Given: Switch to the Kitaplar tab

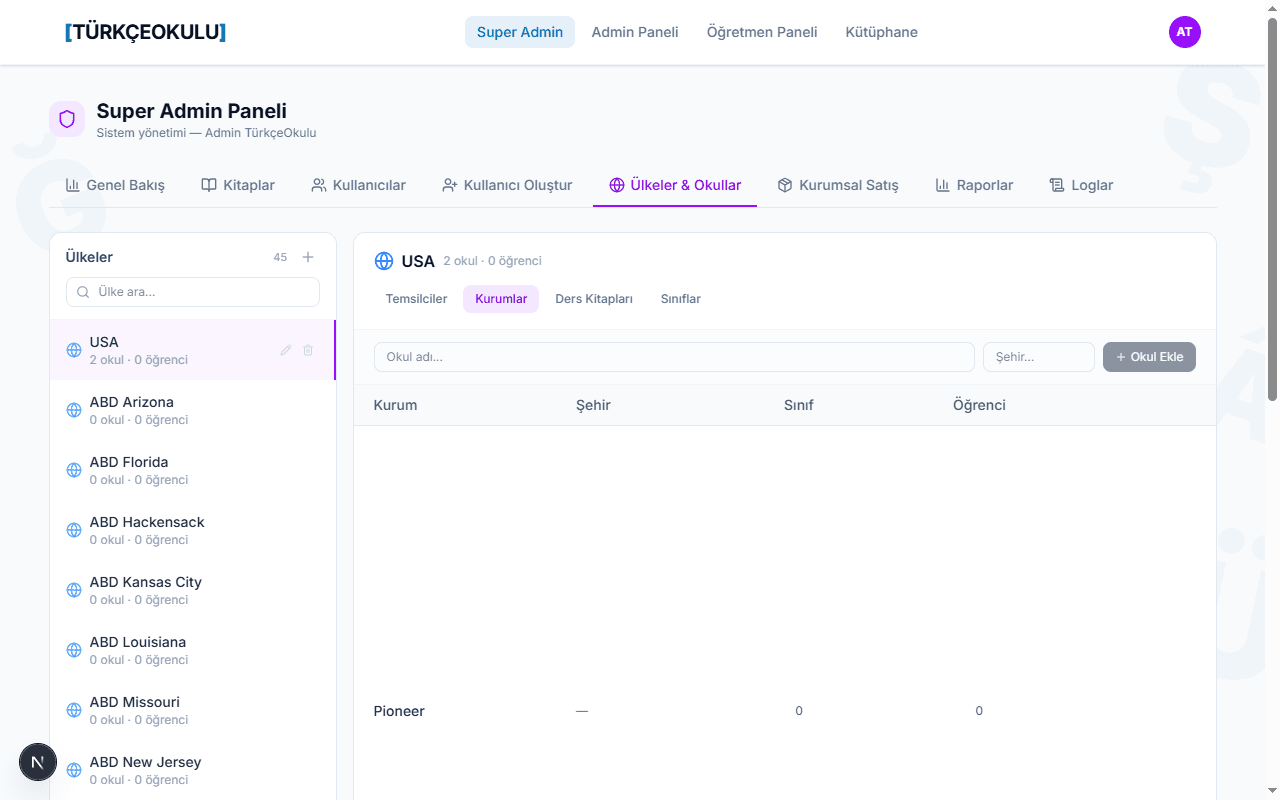Looking at the screenshot, I should (x=238, y=185).
